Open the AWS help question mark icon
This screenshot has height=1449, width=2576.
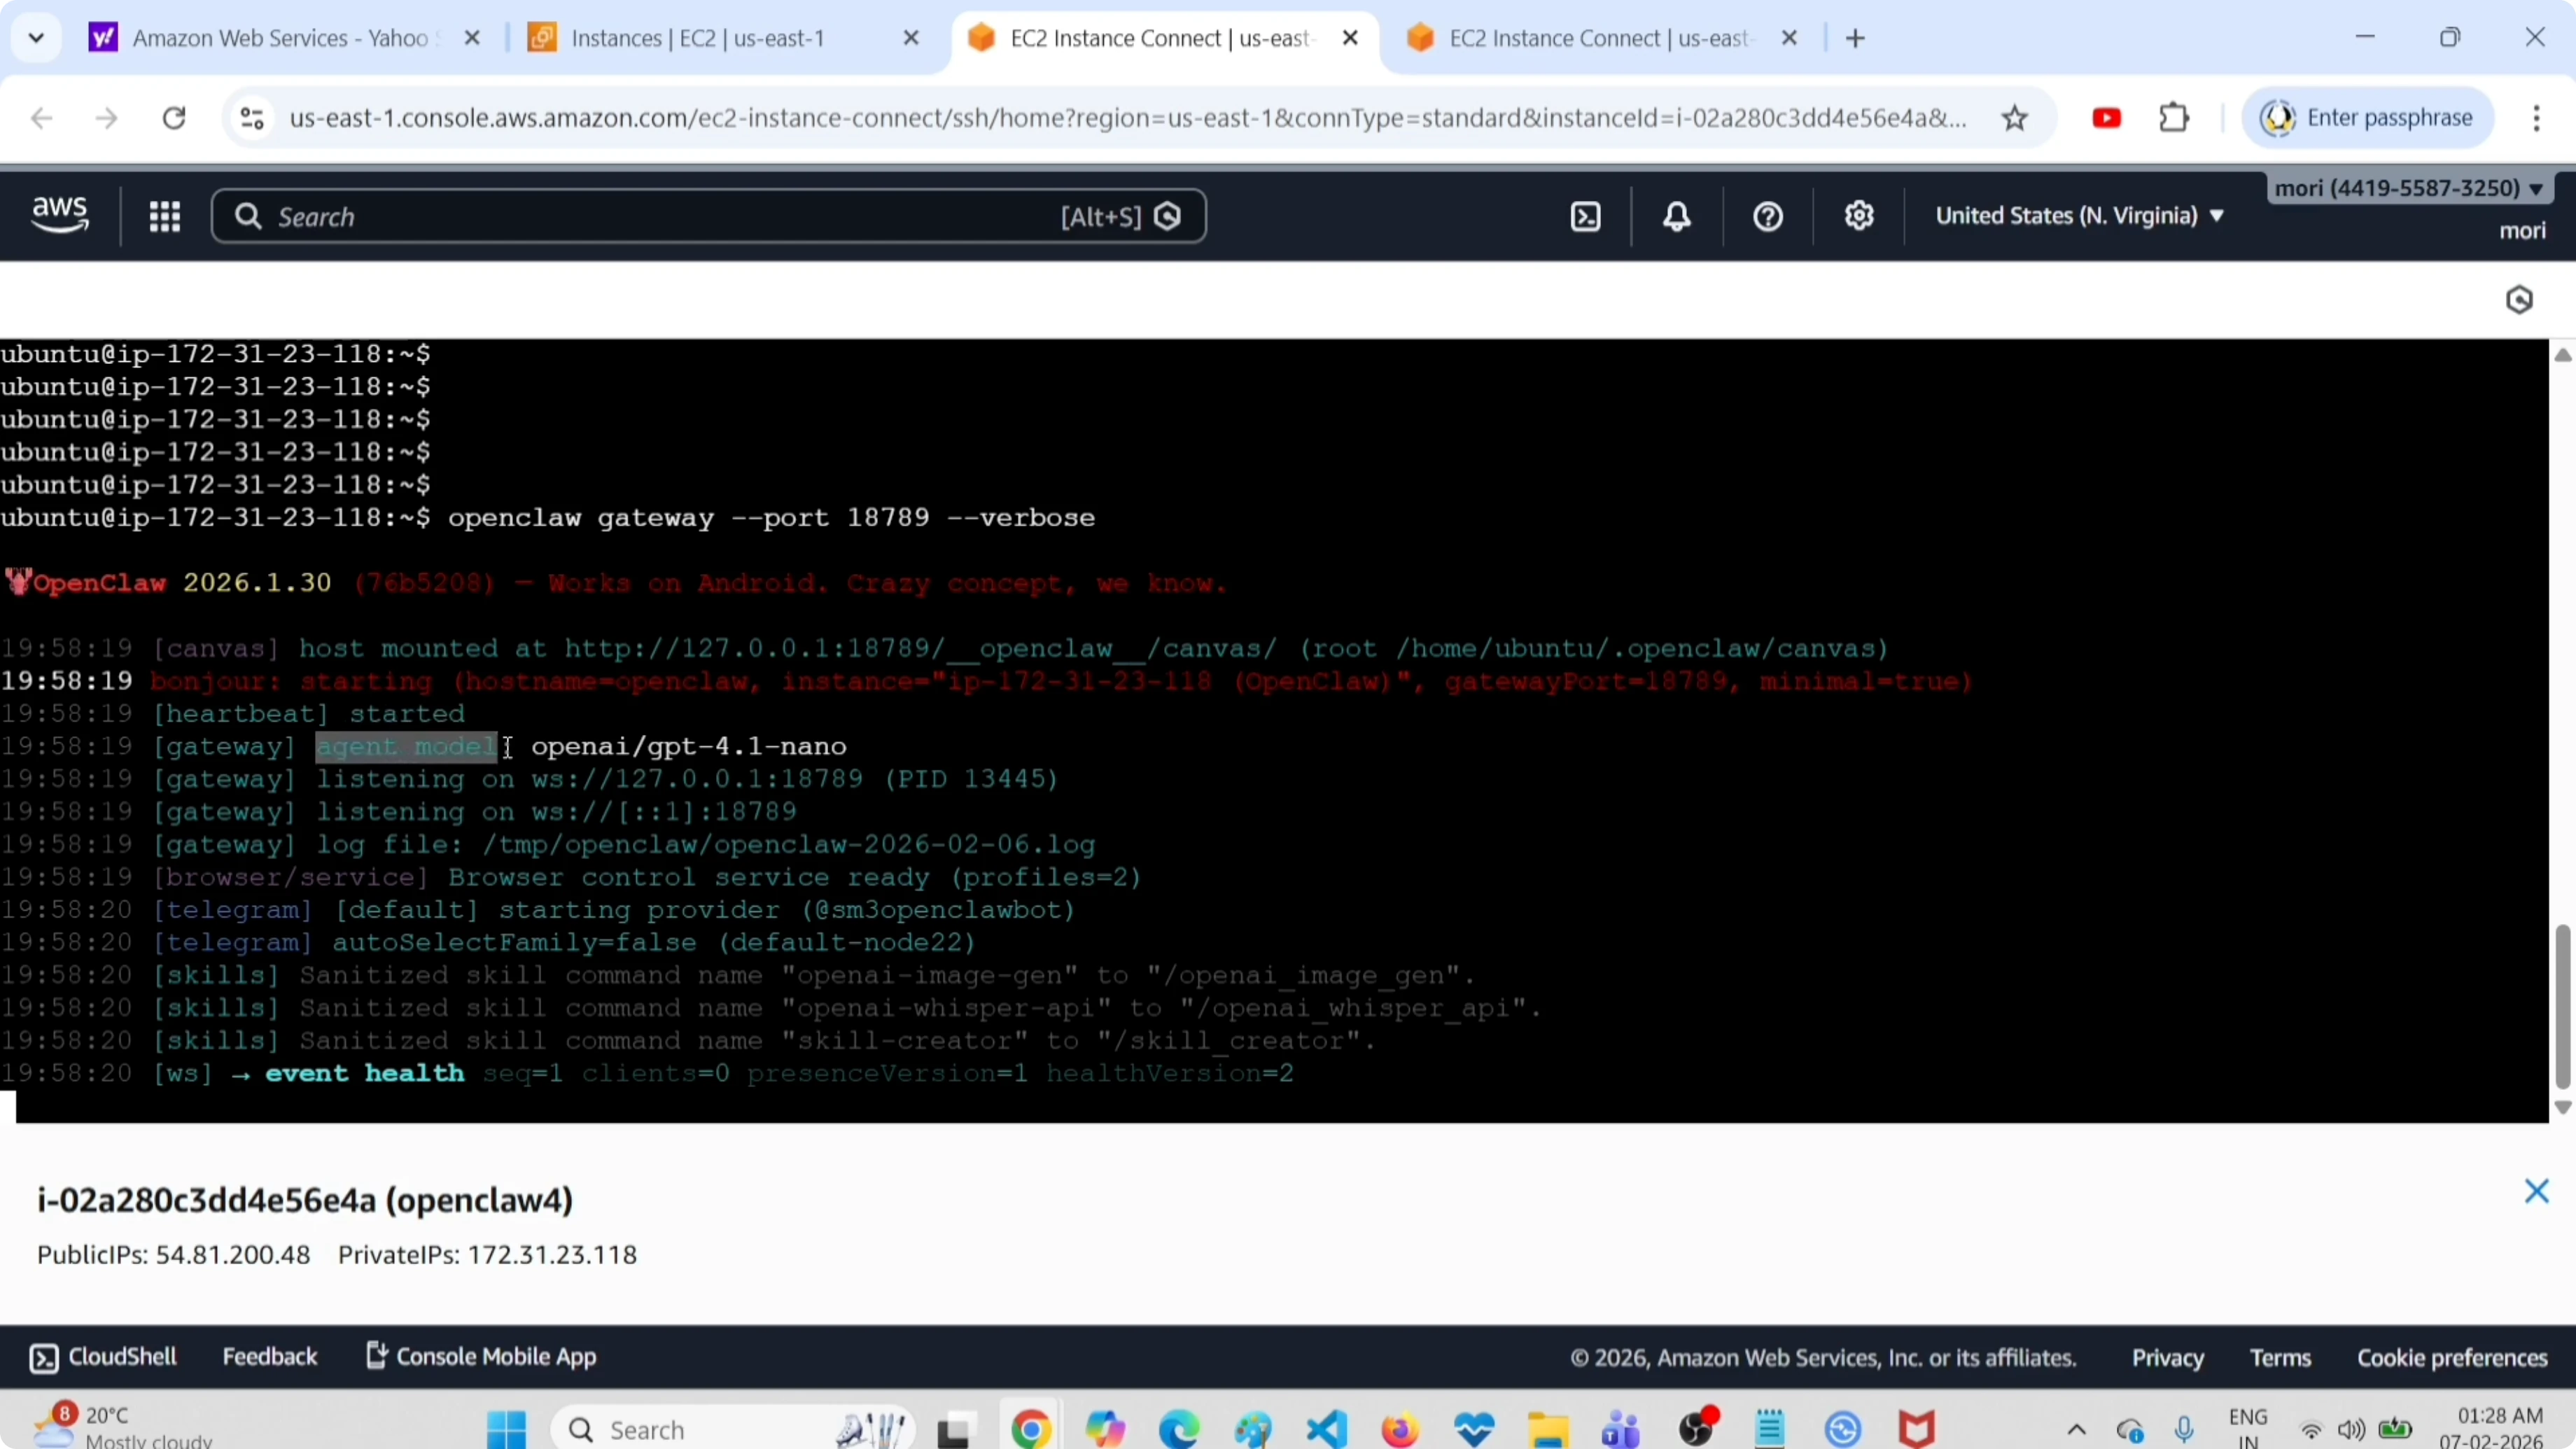coord(1768,217)
